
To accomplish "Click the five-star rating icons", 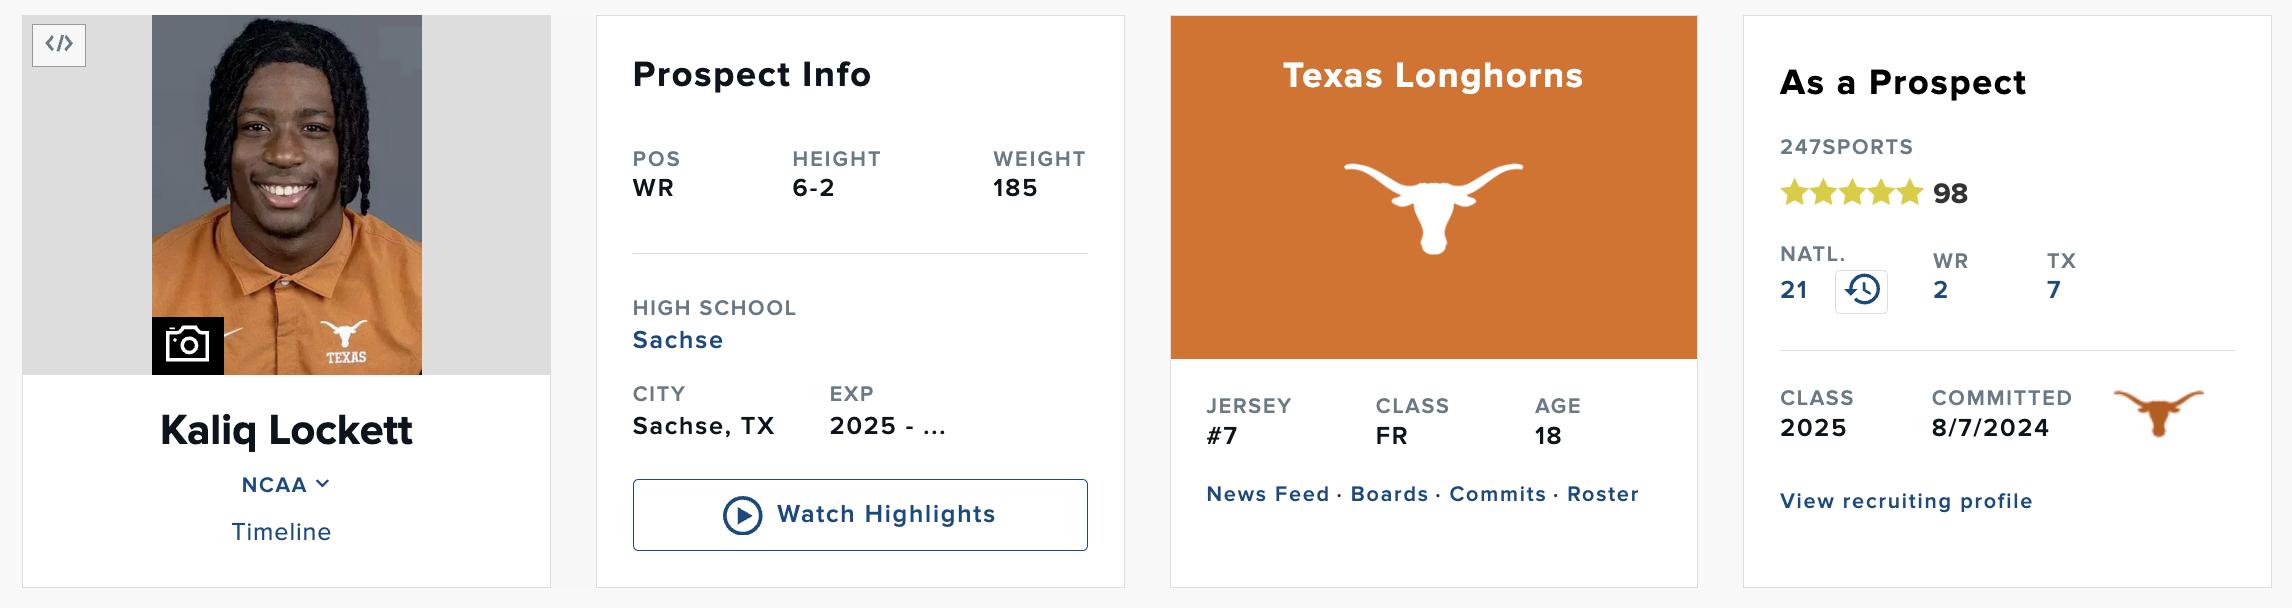I will tap(1851, 192).
